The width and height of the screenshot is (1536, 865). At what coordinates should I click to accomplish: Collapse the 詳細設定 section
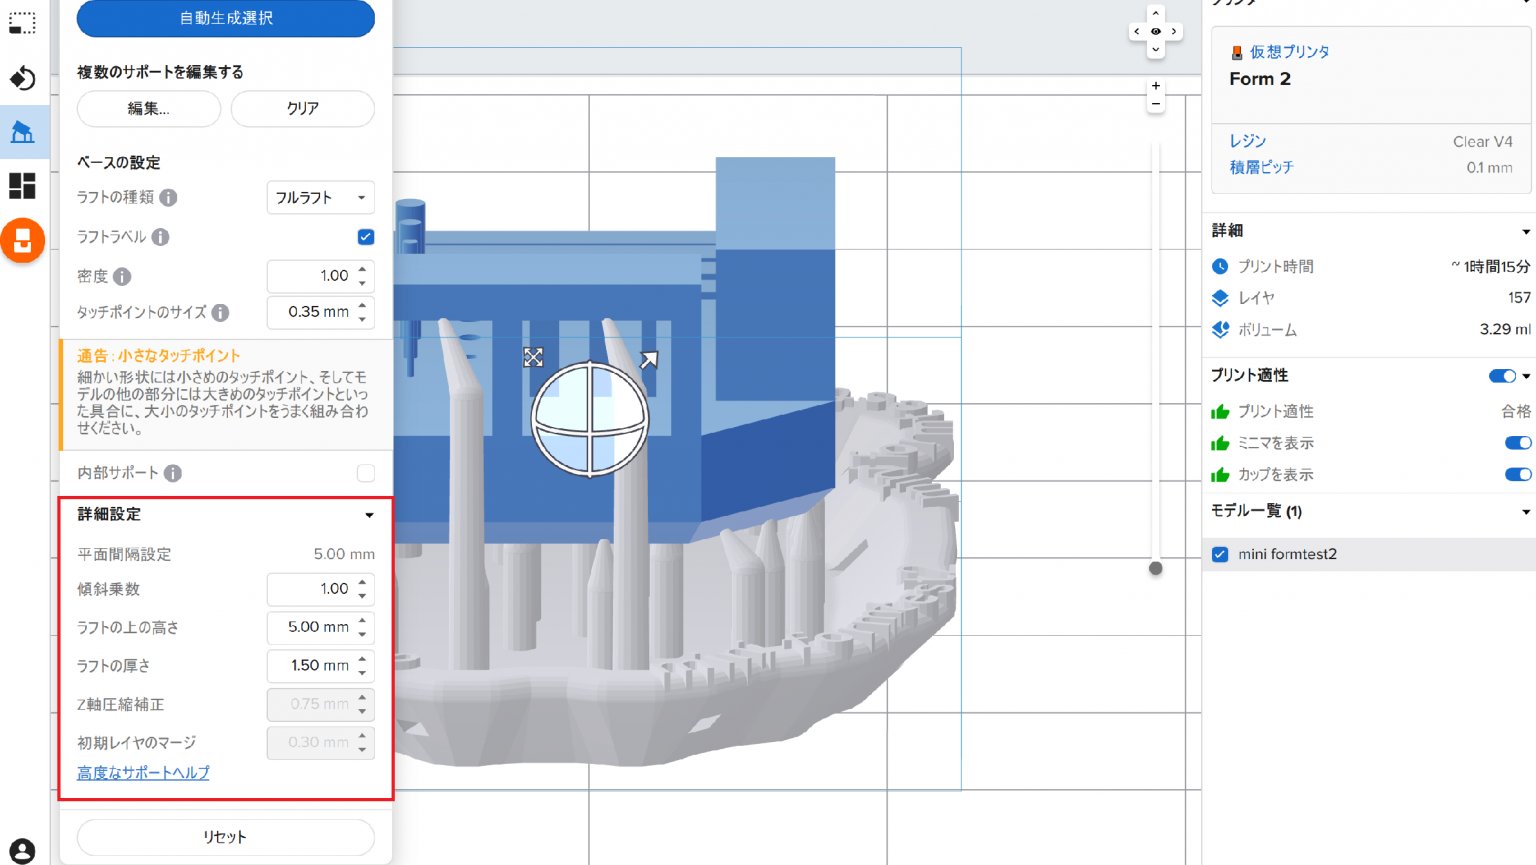coord(369,515)
